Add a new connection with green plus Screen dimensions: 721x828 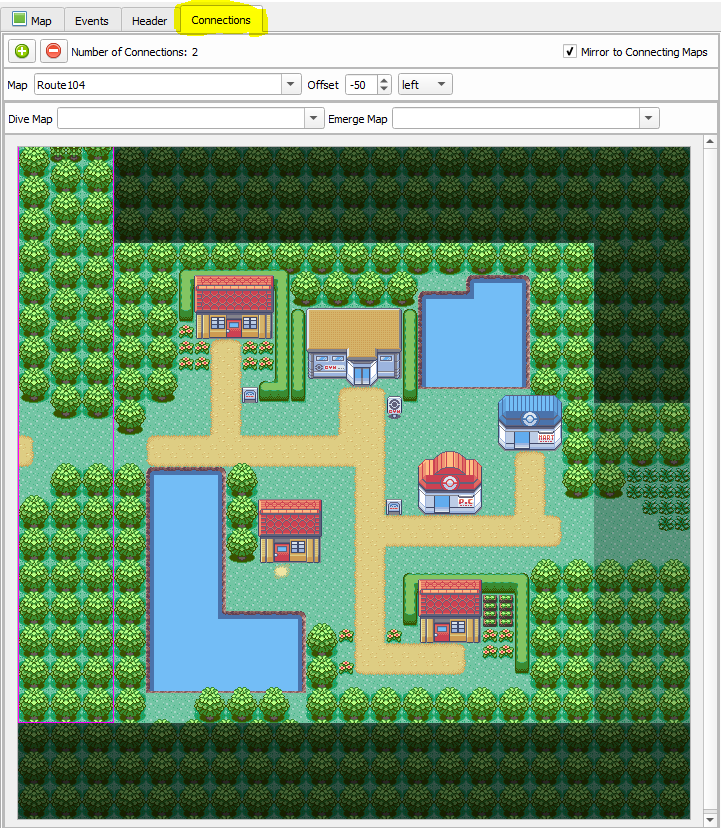(x=22, y=51)
